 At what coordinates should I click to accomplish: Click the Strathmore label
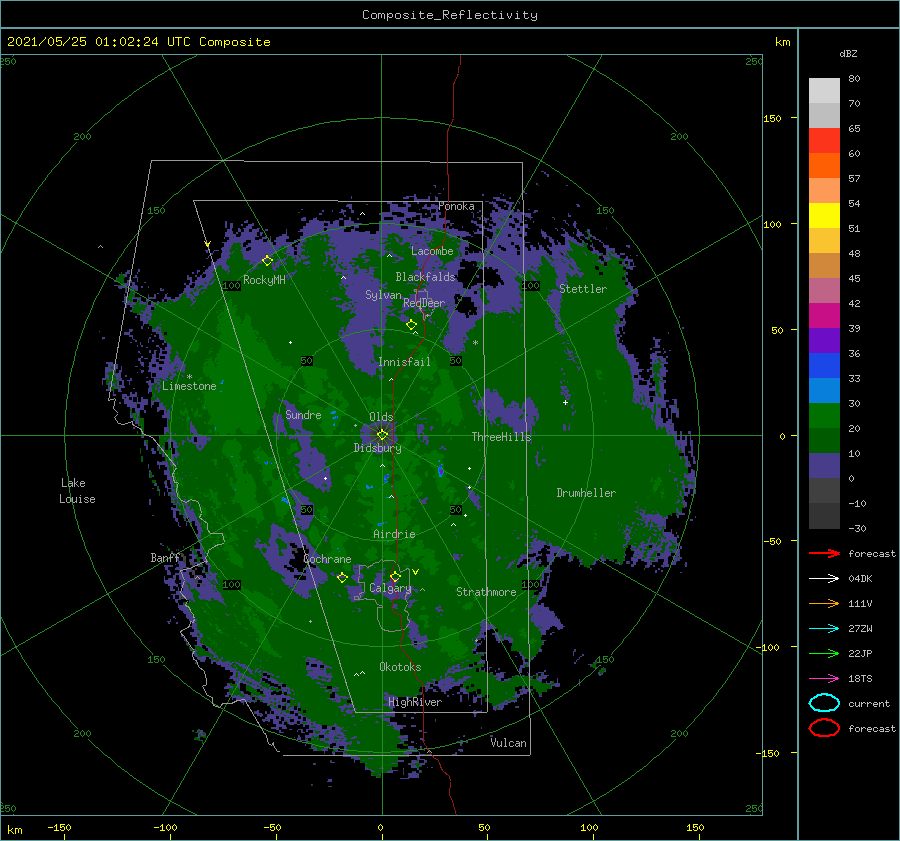coord(486,592)
